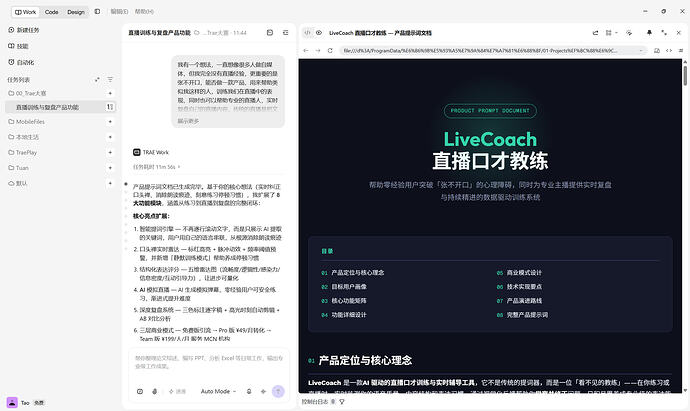Open the 帮助(H) menu
This screenshot has width=690, height=411.
click(144, 11)
